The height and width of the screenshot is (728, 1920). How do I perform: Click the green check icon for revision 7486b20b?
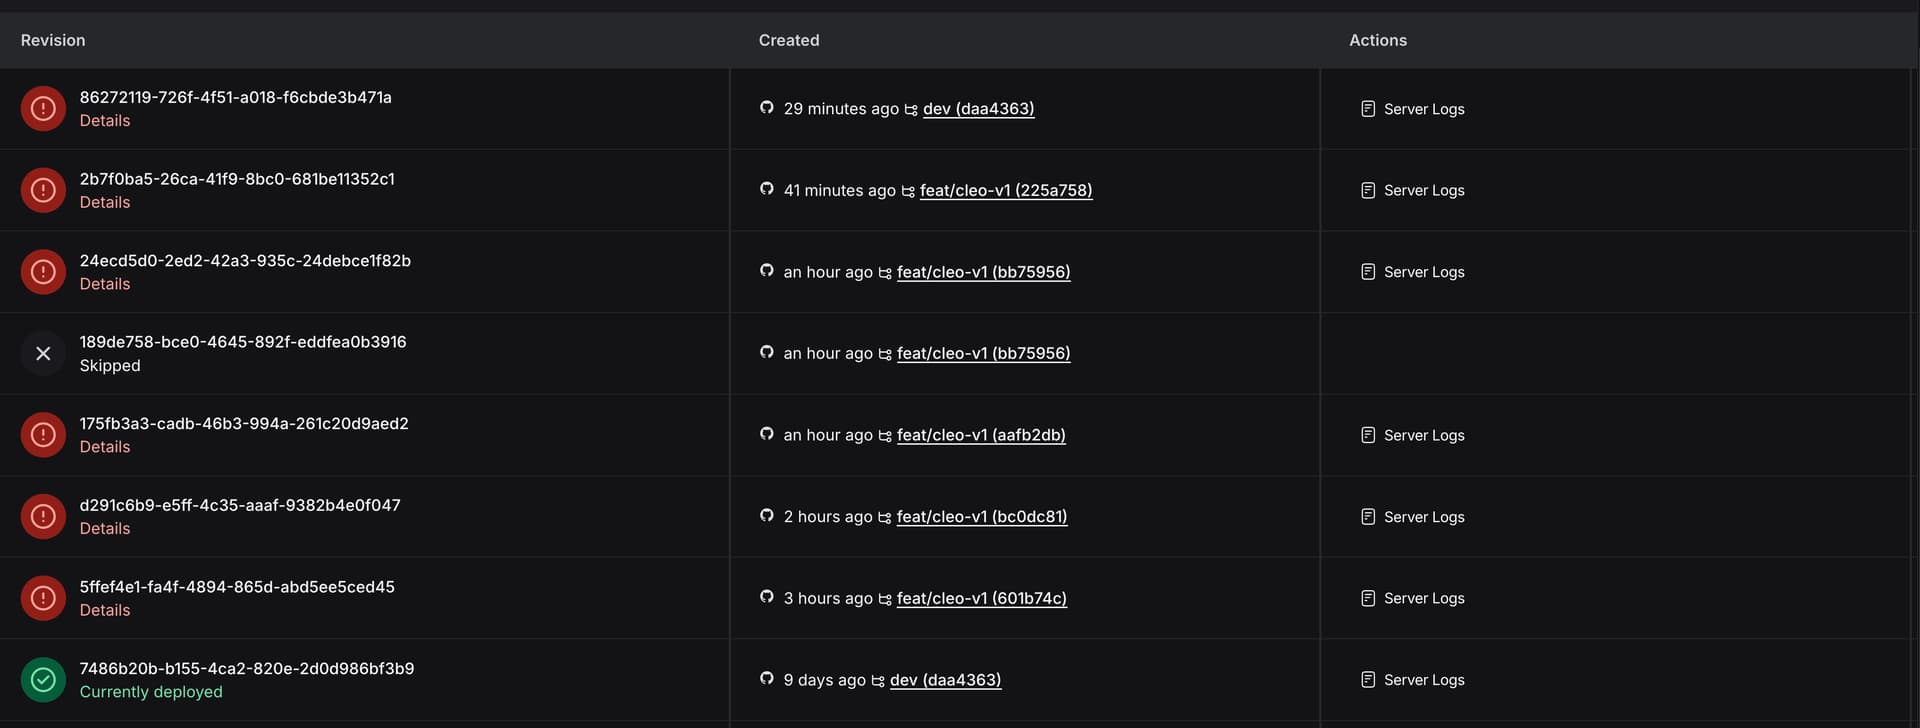coord(43,680)
